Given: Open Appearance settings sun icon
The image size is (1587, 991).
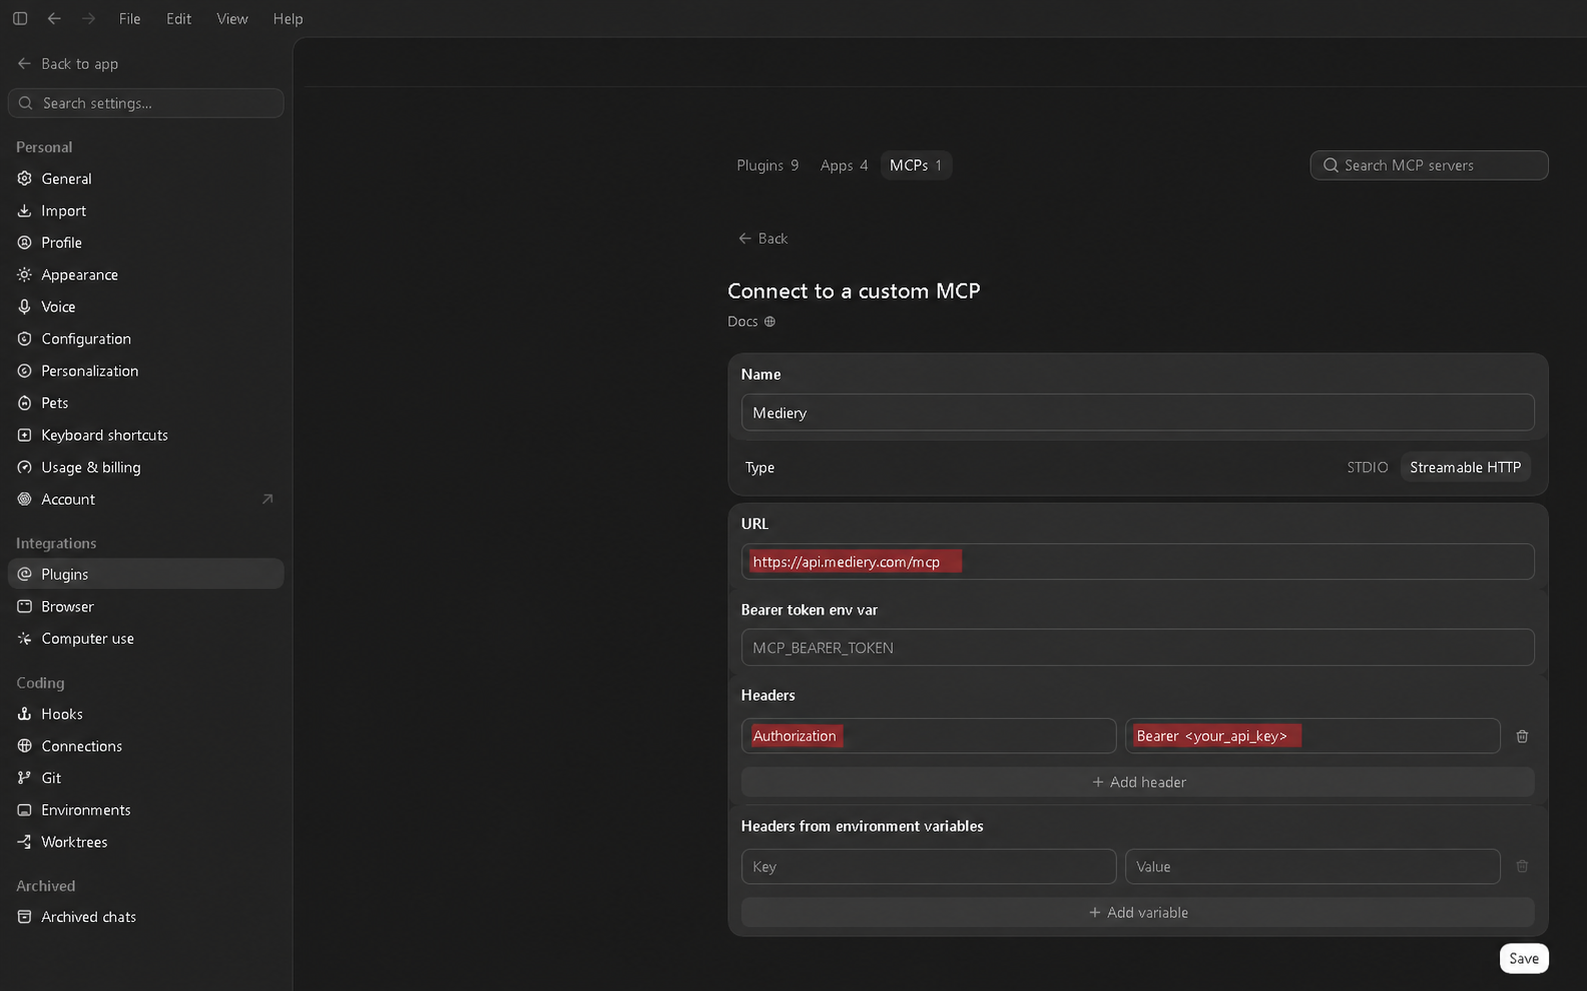Looking at the screenshot, I should click(25, 275).
